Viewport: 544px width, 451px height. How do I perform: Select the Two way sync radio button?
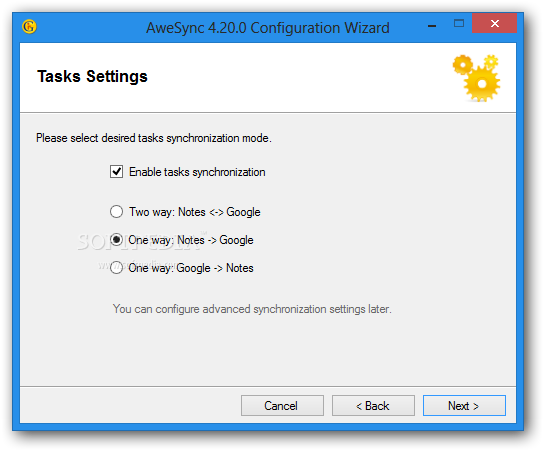pyautogui.click(x=116, y=212)
